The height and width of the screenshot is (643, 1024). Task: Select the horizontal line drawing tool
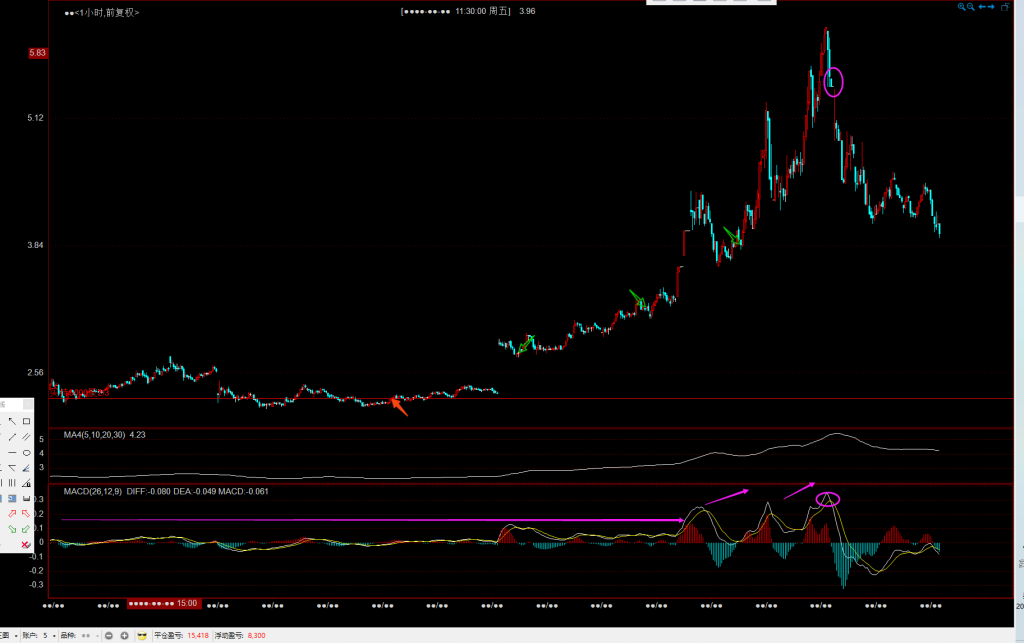point(11,452)
